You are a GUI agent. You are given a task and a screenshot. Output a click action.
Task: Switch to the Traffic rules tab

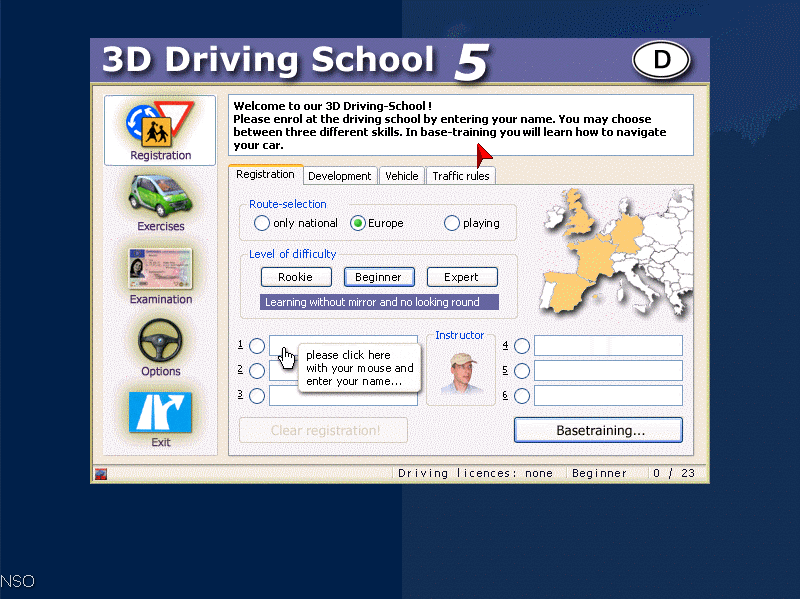461,176
